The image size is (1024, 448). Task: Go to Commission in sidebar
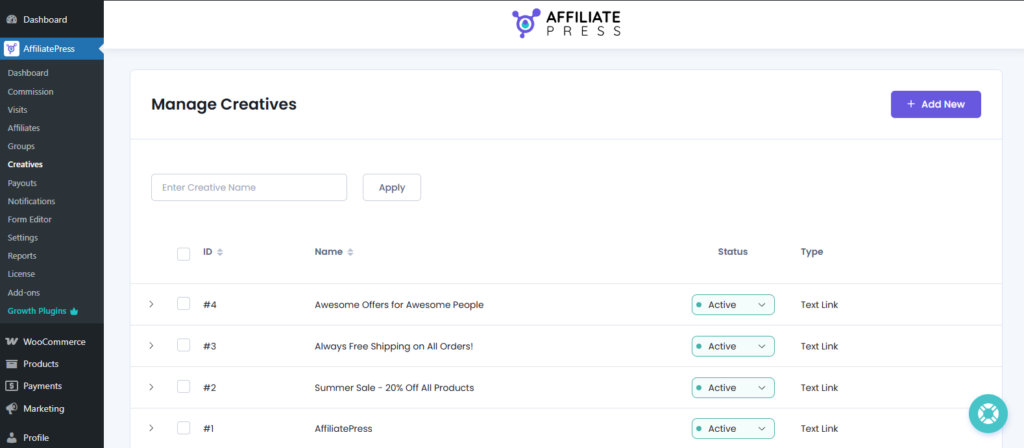(30, 92)
